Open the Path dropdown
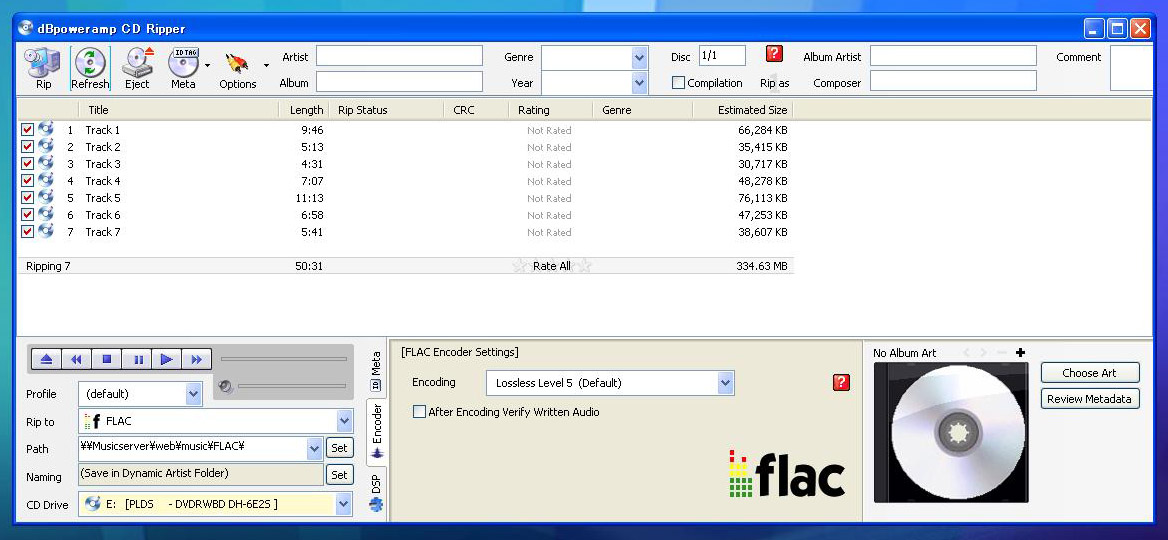Image resolution: width=1168 pixels, height=540 pixels. 314,448
